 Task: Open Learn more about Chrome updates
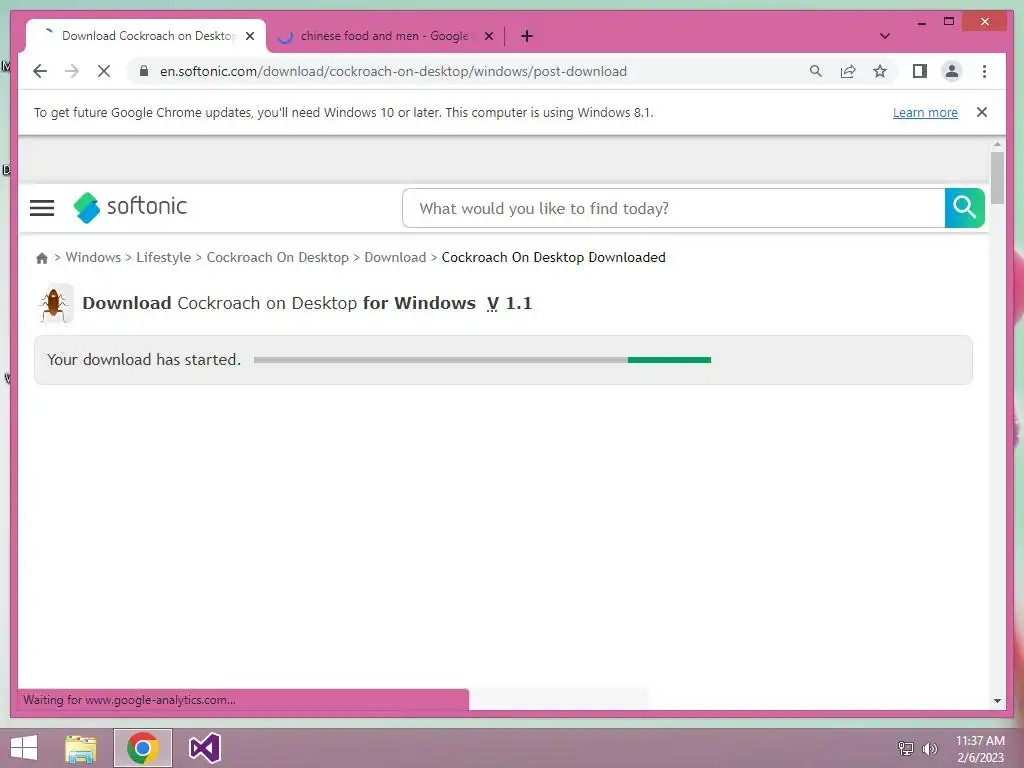tap(925, 112)
